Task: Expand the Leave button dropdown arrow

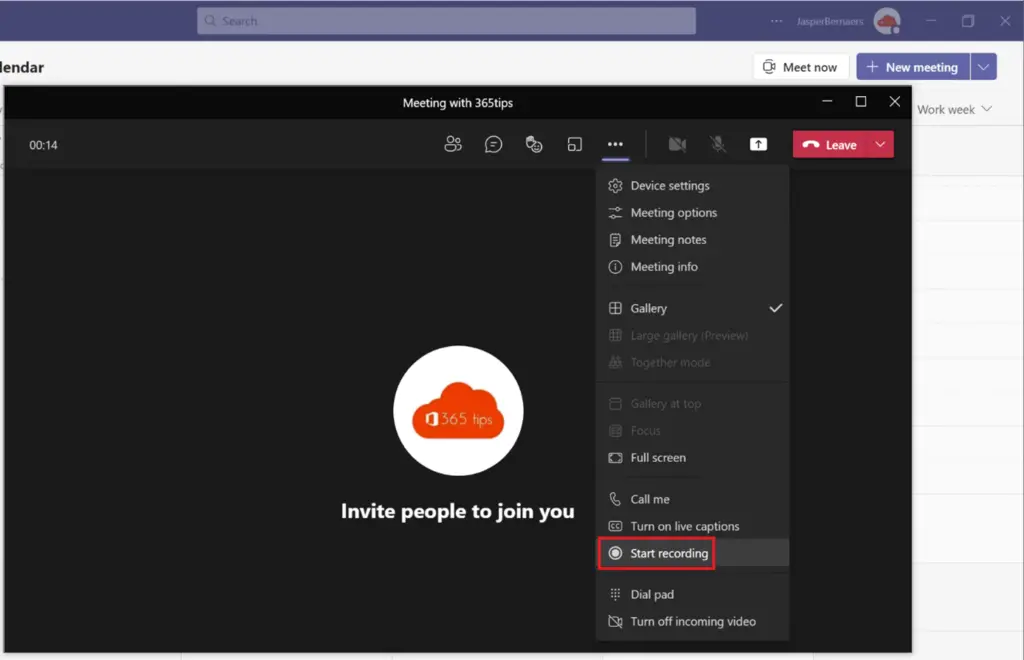Action: click(x=880, y=145)
